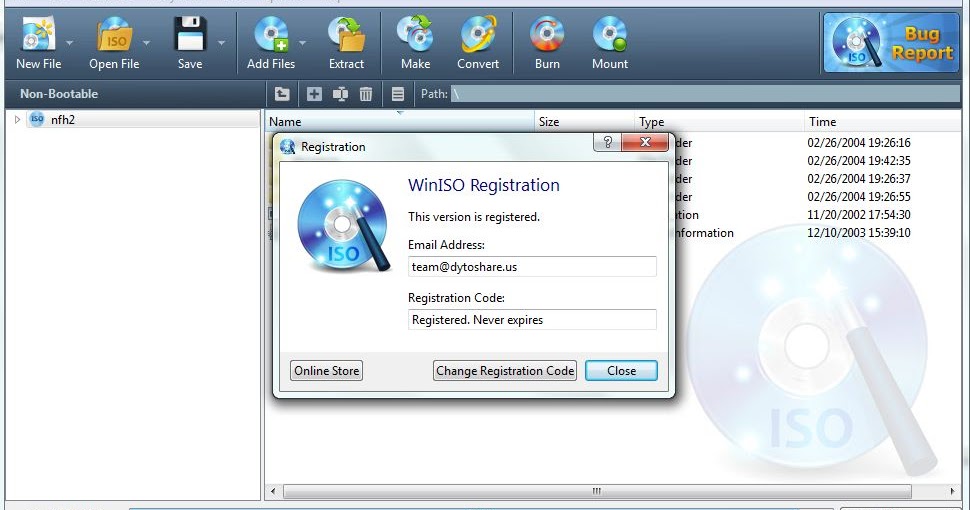Expand the Open File dropdown arrow

click(x=146, y=43)
